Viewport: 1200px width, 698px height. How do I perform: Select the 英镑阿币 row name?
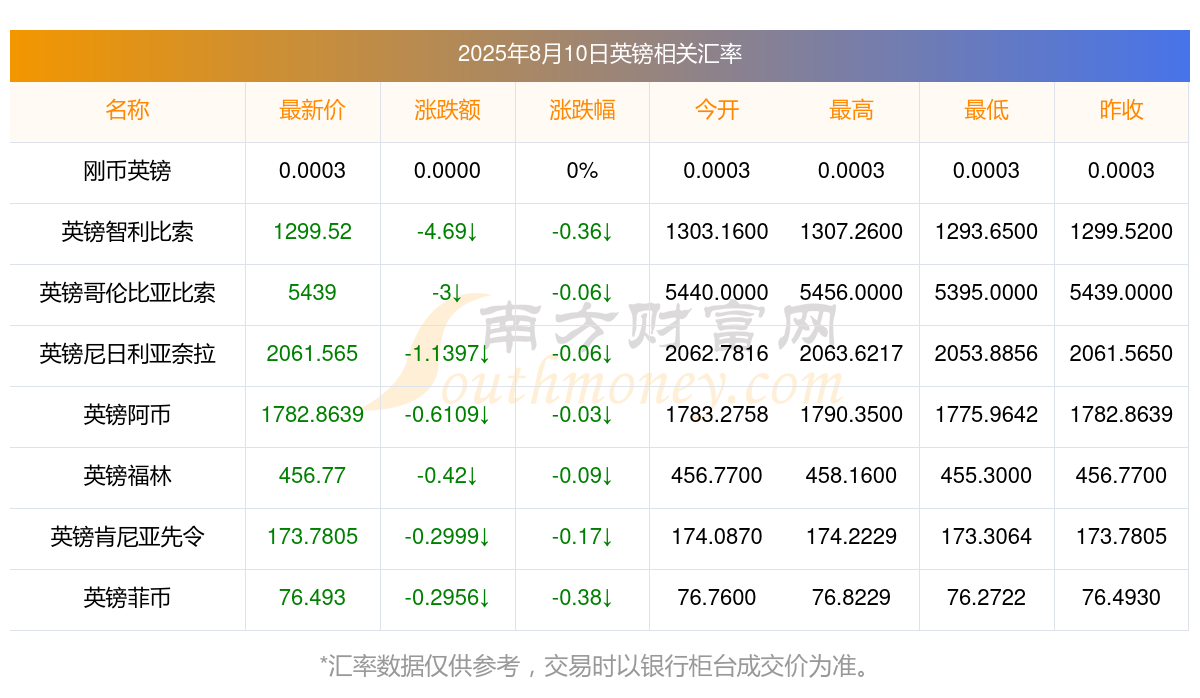coord(127,415)
